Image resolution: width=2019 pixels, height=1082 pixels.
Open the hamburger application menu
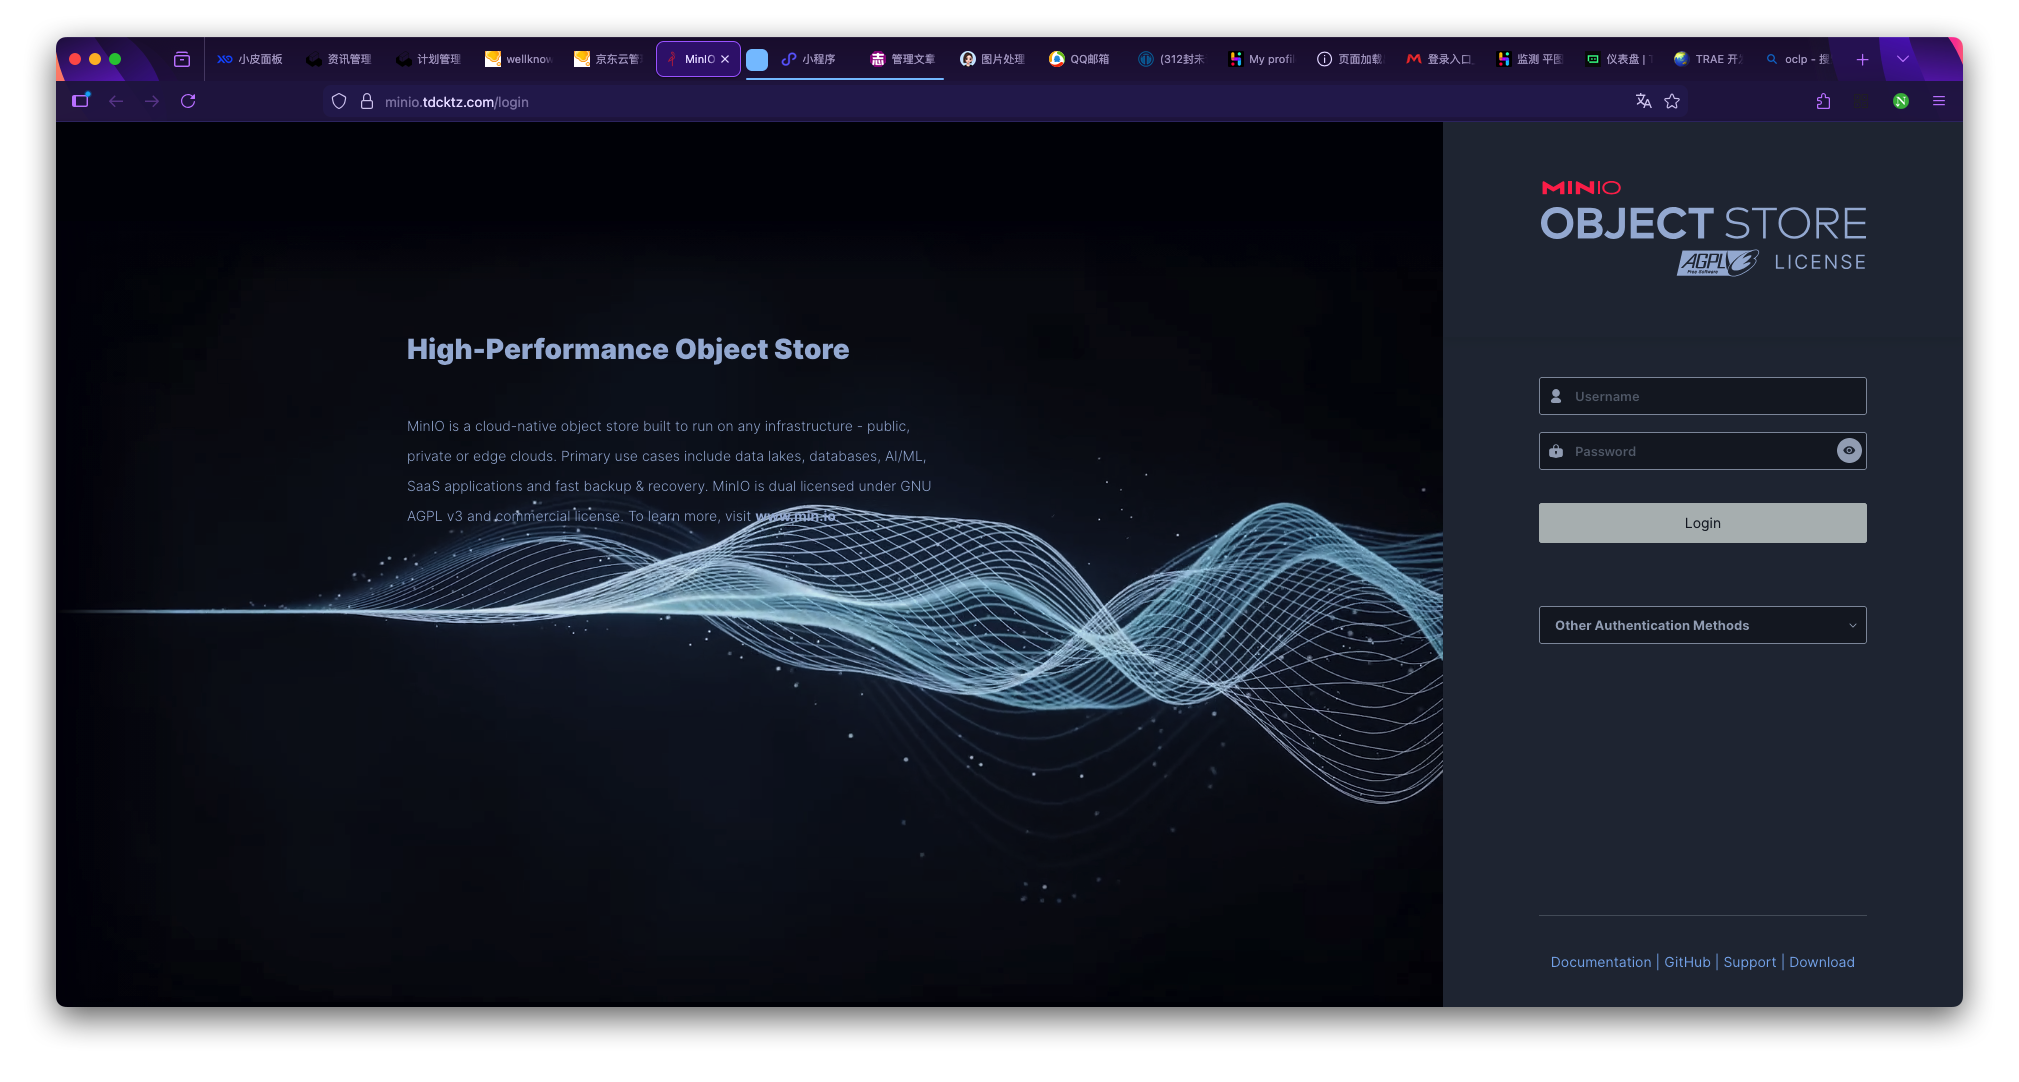tap(1938, 101)
